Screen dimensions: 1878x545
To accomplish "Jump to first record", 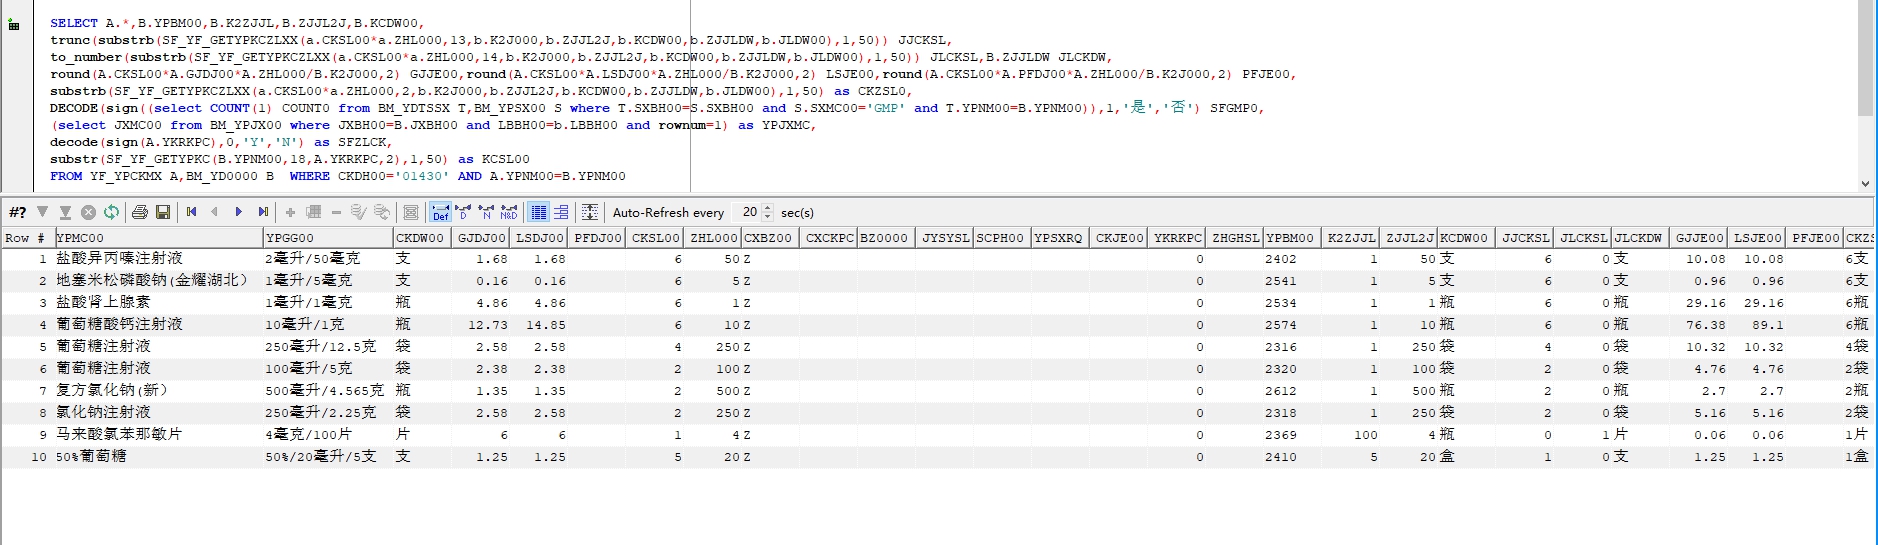I will point(191,212).
